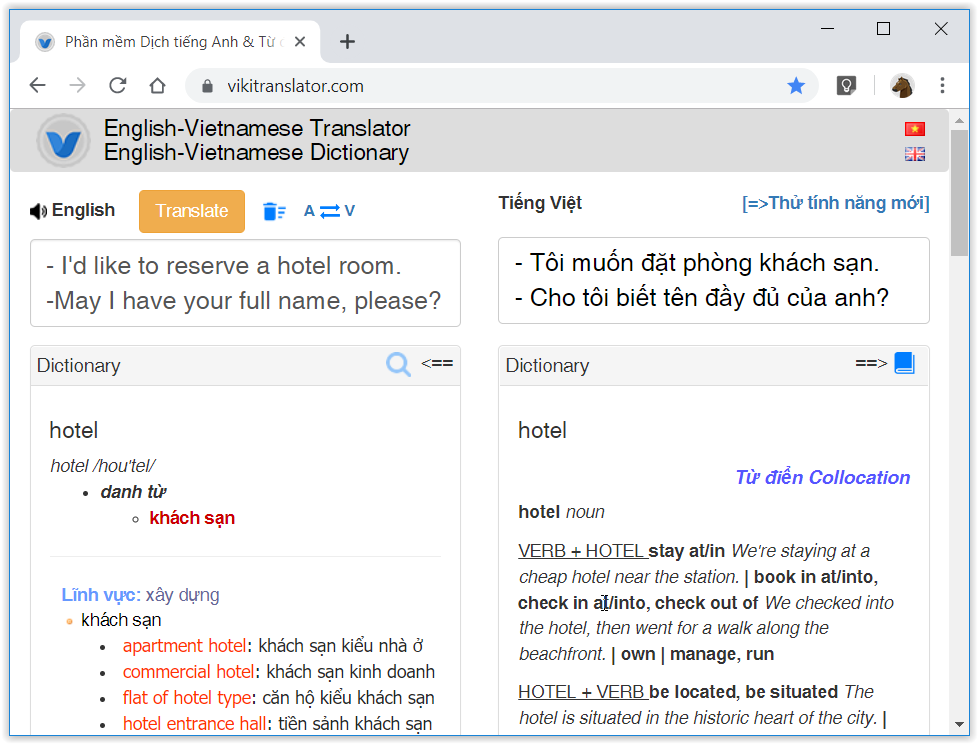The width and height of the screenshot is (978, 744).
Task: Collapse the right Dictionary panel via ==> arrow
Action: [x=869, y=364]
